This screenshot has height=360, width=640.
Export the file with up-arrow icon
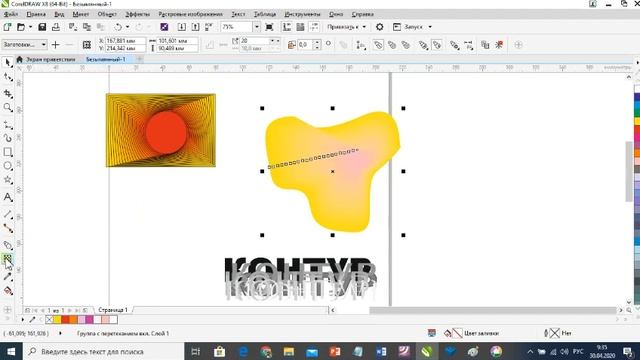click(x=196, y=27)
